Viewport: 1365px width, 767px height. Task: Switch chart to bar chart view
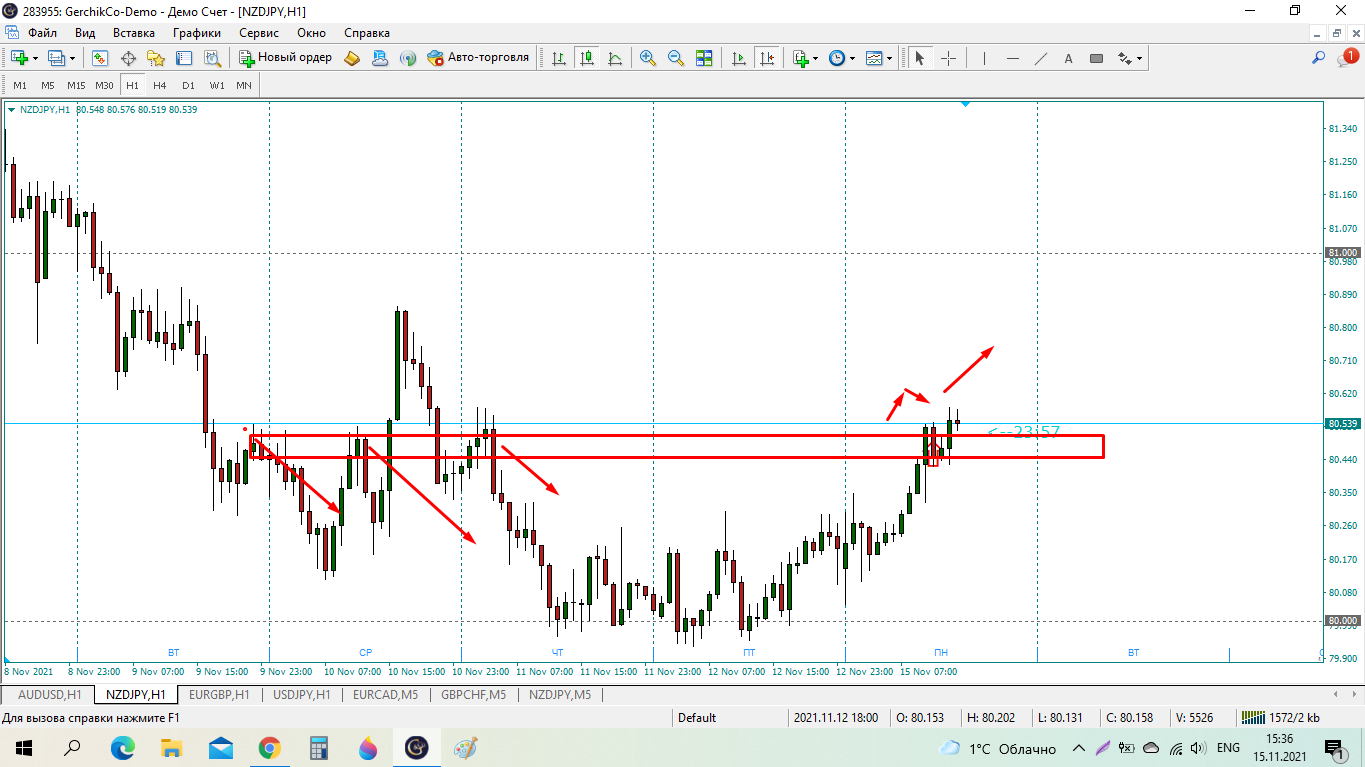point(559,58)
